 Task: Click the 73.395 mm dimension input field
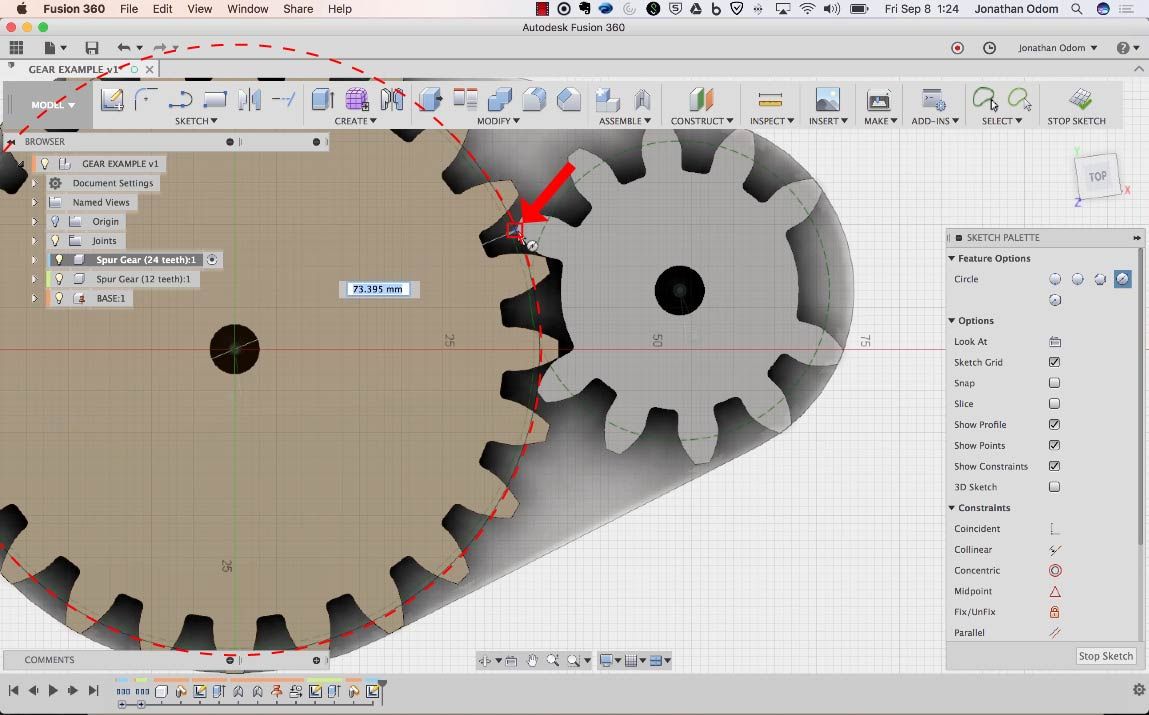tap(378, 289)
